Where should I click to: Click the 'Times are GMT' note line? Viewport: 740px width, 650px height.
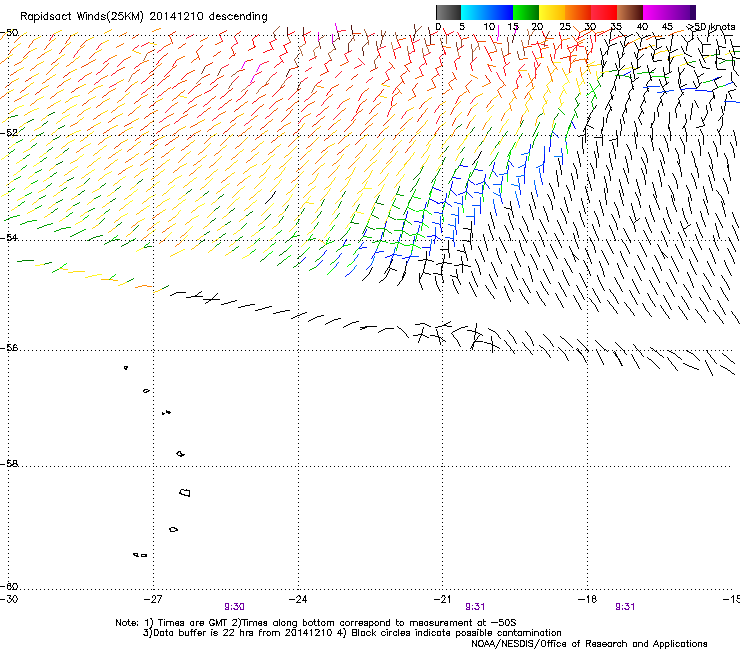pyautogui.click(x=316, y=623)
